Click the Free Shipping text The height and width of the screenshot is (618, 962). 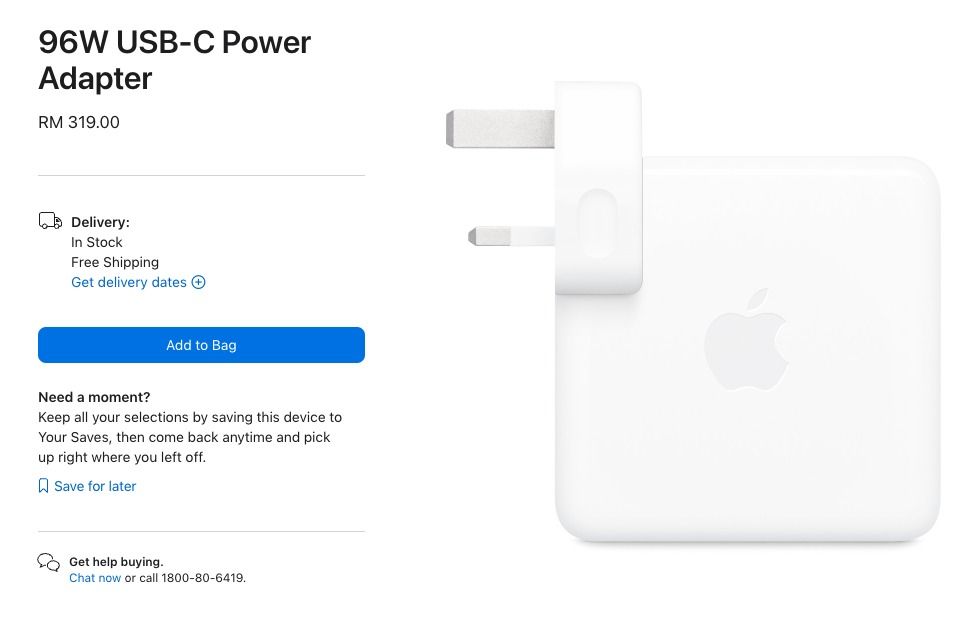pos(115,262)
